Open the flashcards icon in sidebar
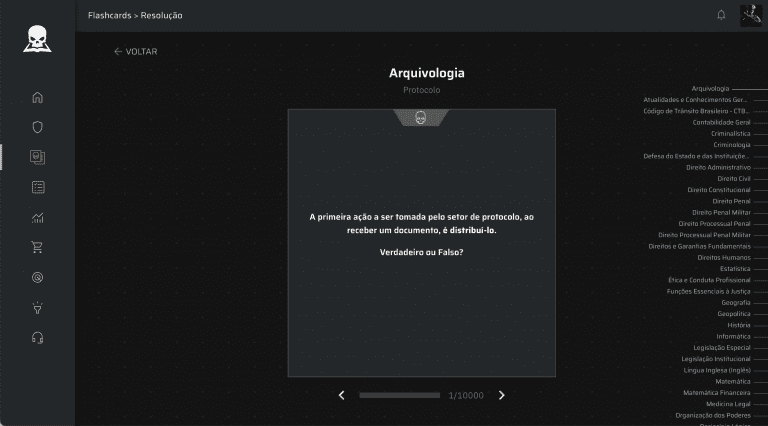This screenshot has width=768, height=426. 38,157
